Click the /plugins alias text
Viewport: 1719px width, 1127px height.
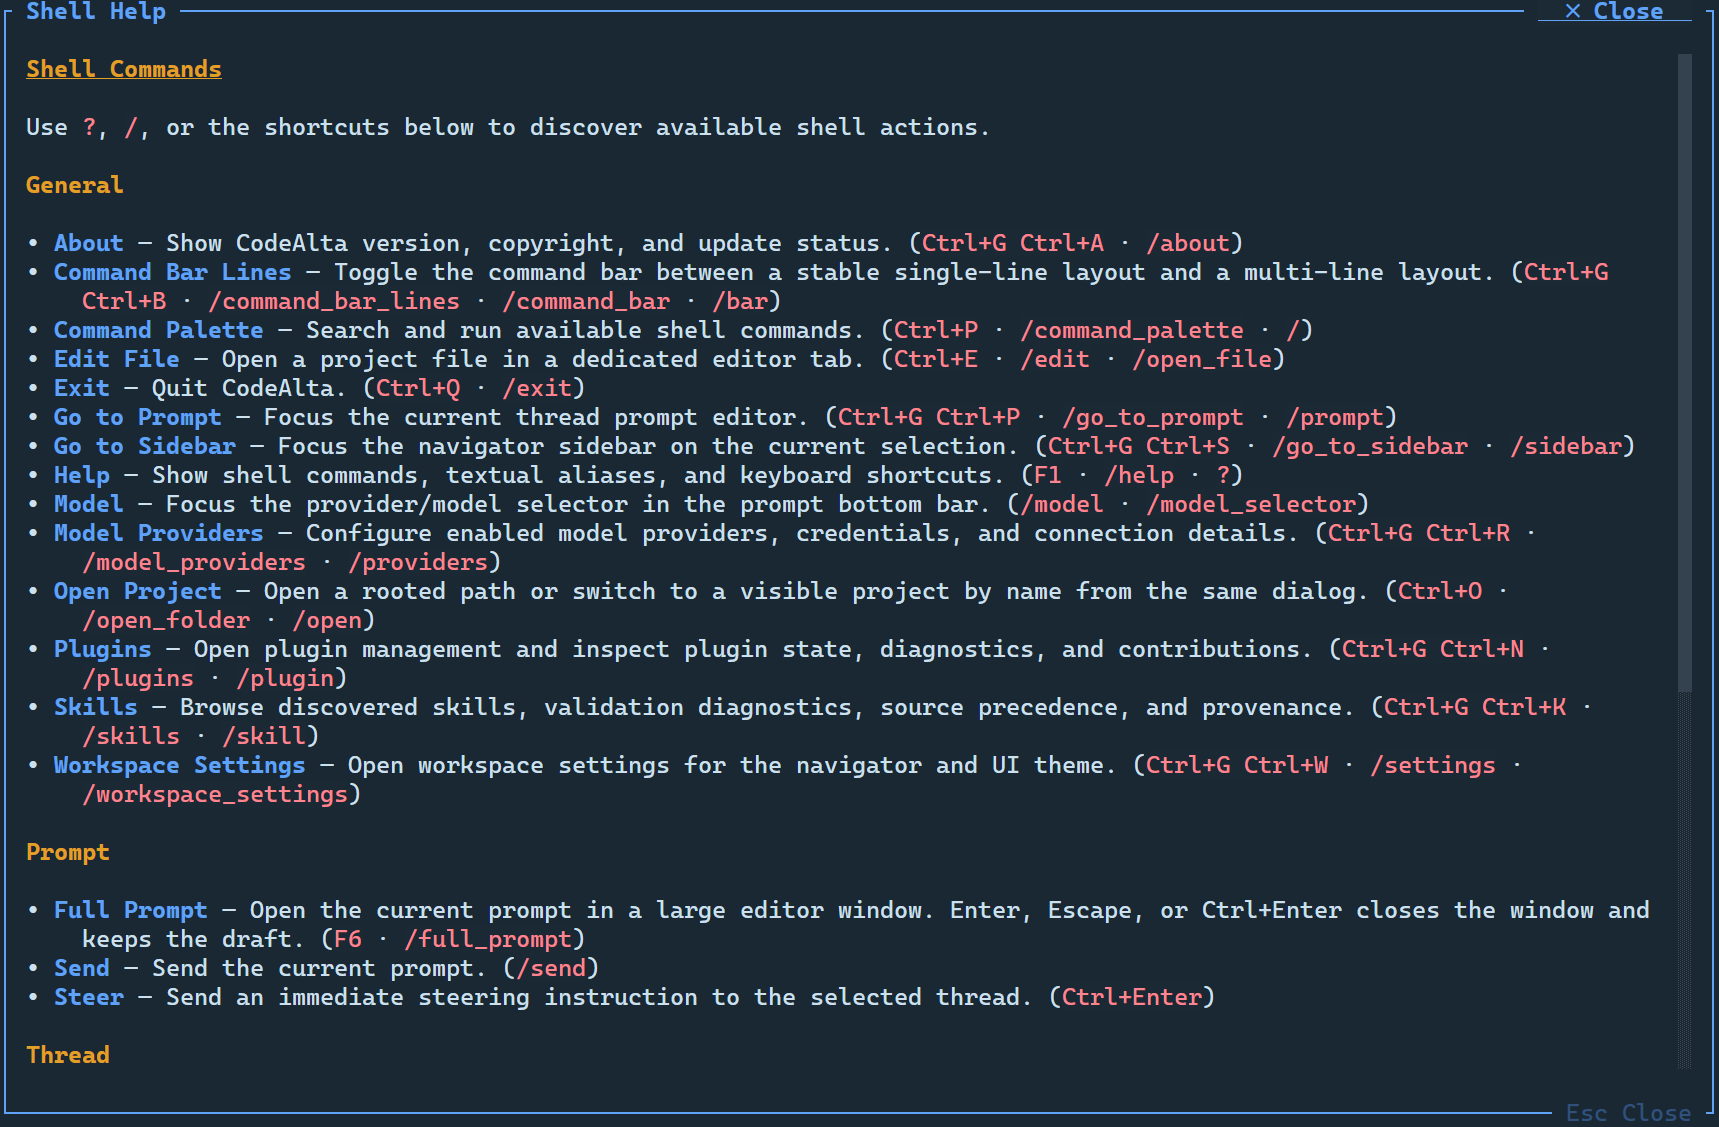[x=138, y=678]
